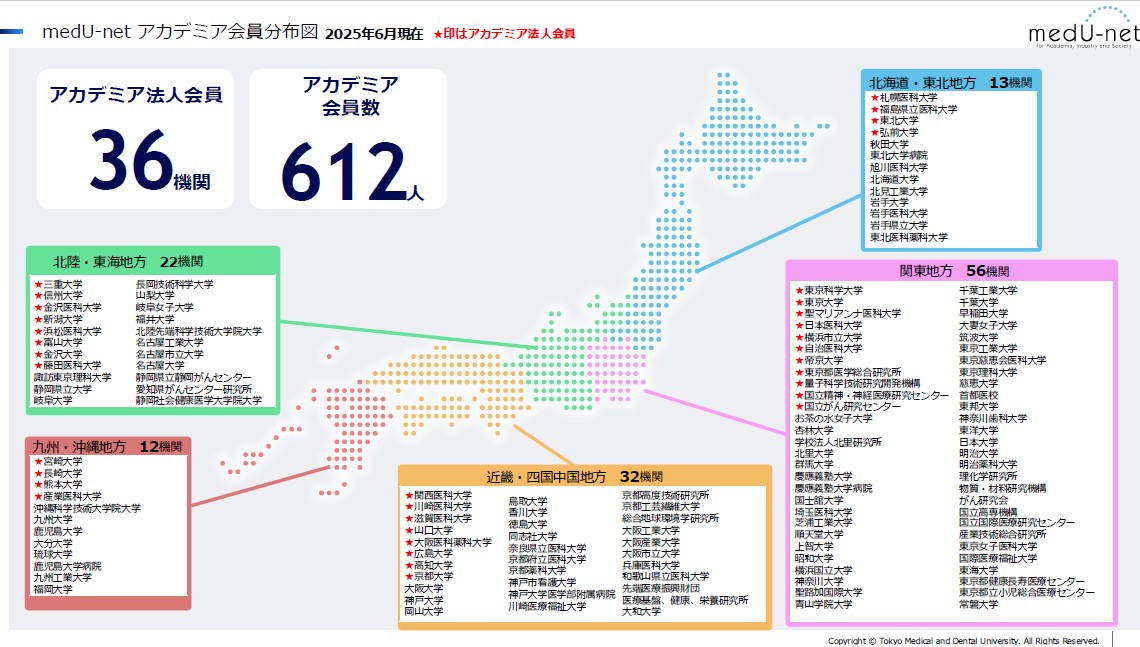Viewport: 1140px width, 647px height.
Task: Click the red star beside 札幌医科大学
Action: [x=874, y=98]
